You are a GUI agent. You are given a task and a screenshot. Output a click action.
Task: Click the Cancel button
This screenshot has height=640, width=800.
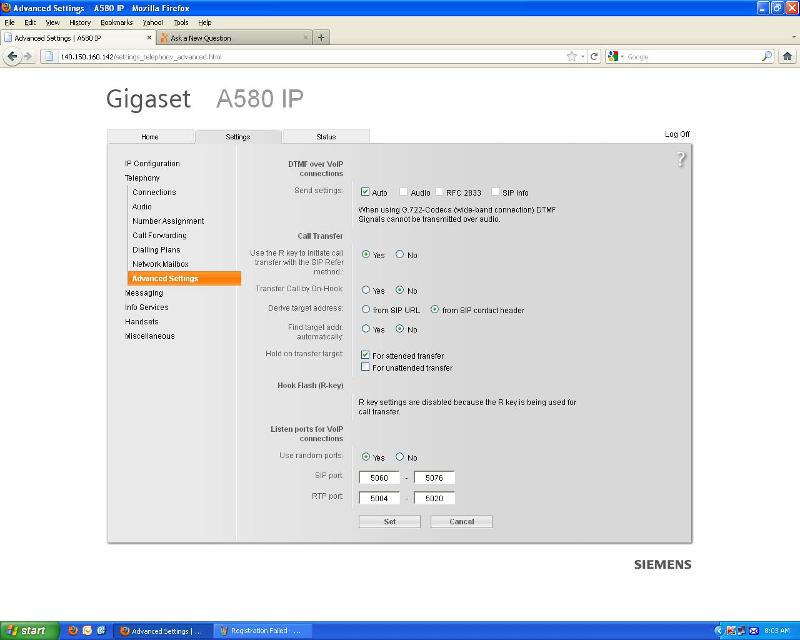[462, 521]
